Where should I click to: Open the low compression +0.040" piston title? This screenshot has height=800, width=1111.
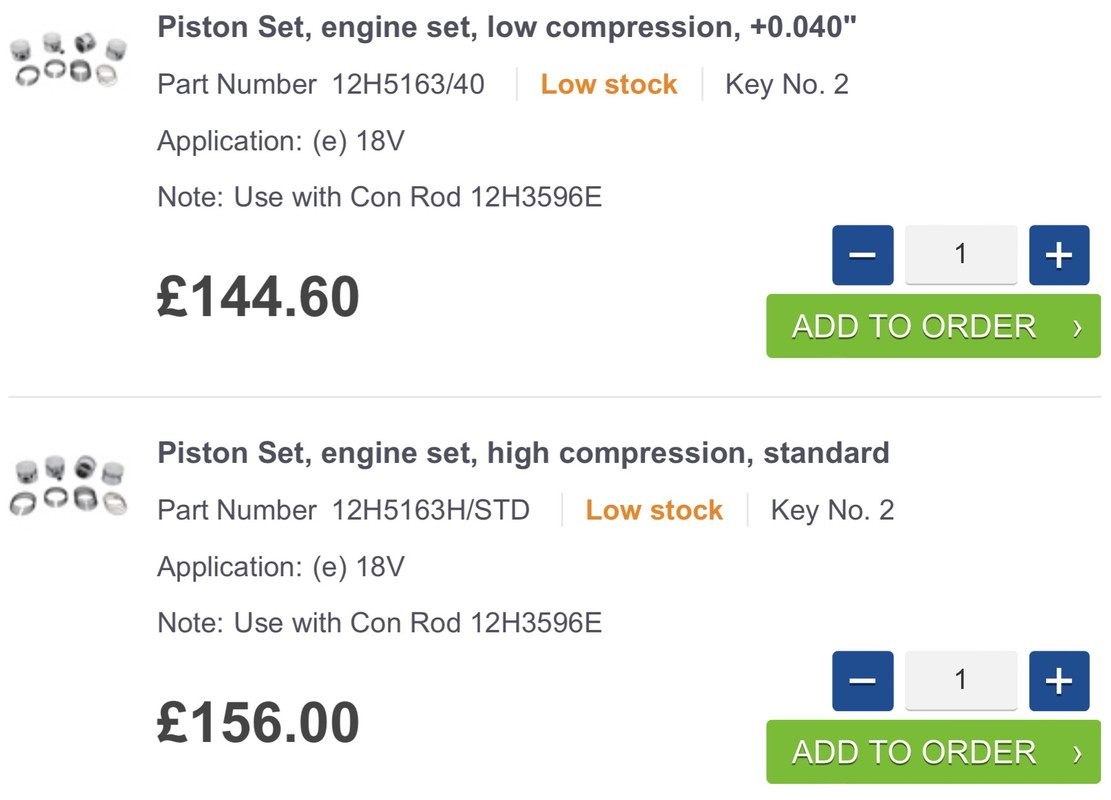point(507,27)
